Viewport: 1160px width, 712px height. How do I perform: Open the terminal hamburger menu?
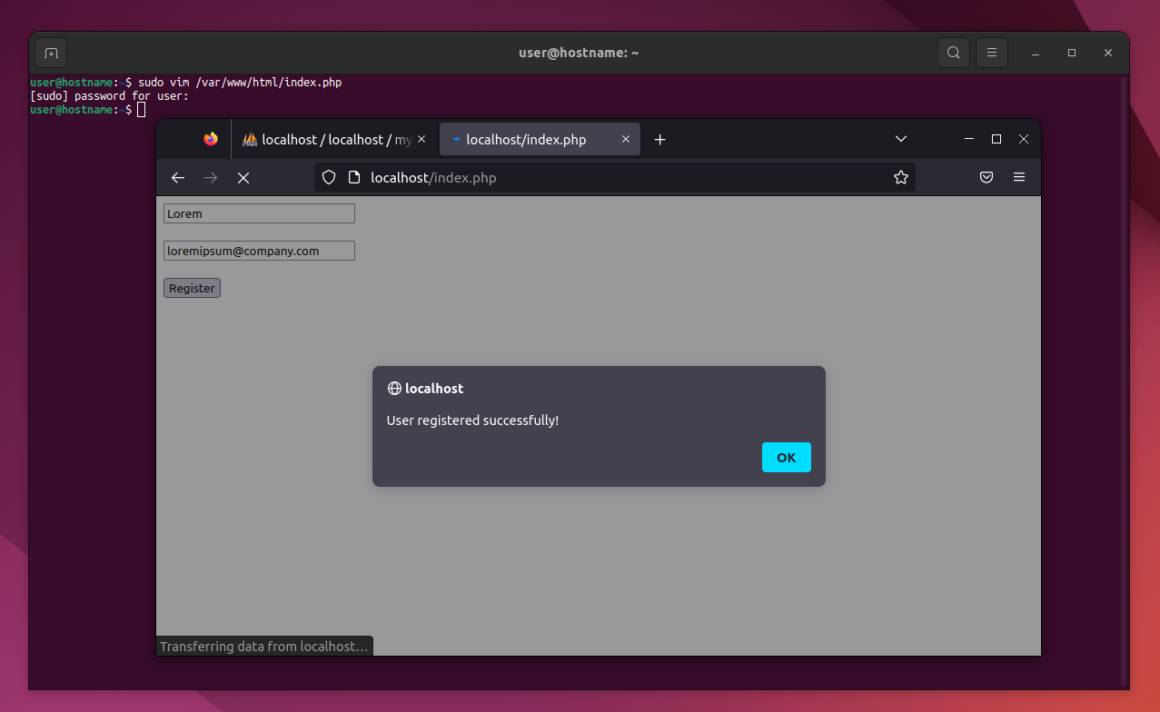[991, 53]
